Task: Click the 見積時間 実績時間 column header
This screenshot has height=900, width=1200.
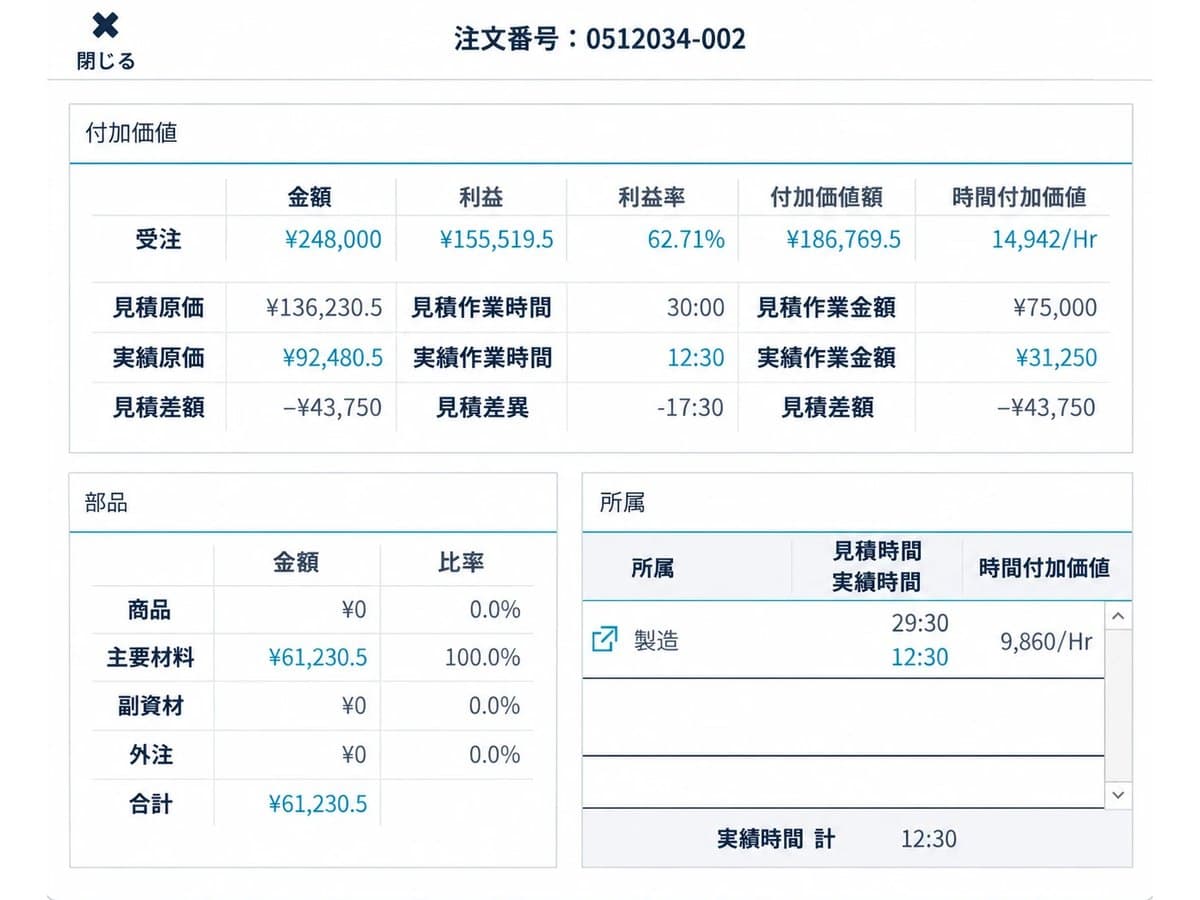Action: pos(876,566)
